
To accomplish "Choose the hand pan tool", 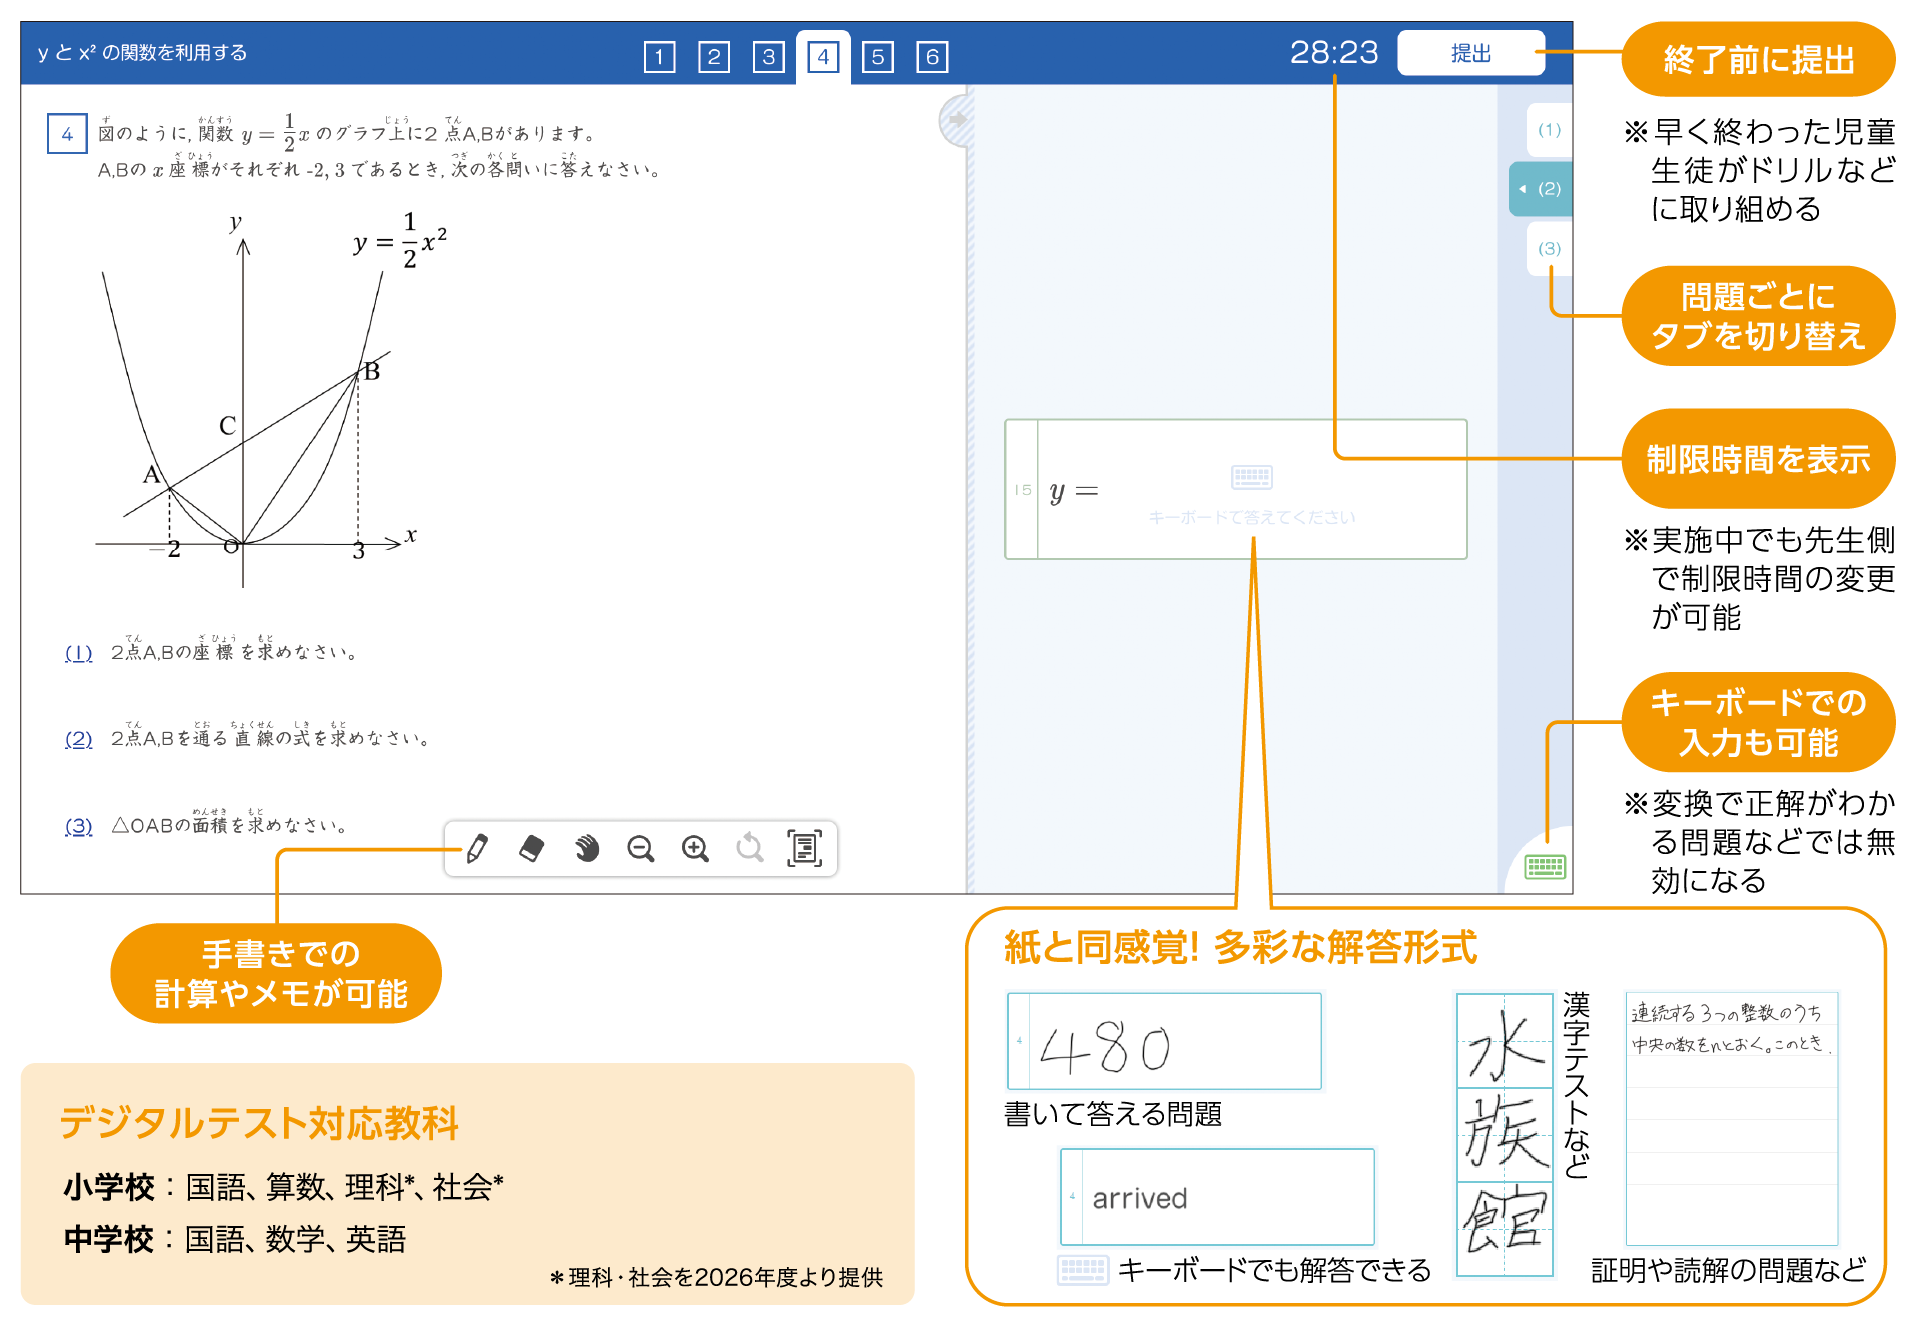I will [x=586, y=849].
